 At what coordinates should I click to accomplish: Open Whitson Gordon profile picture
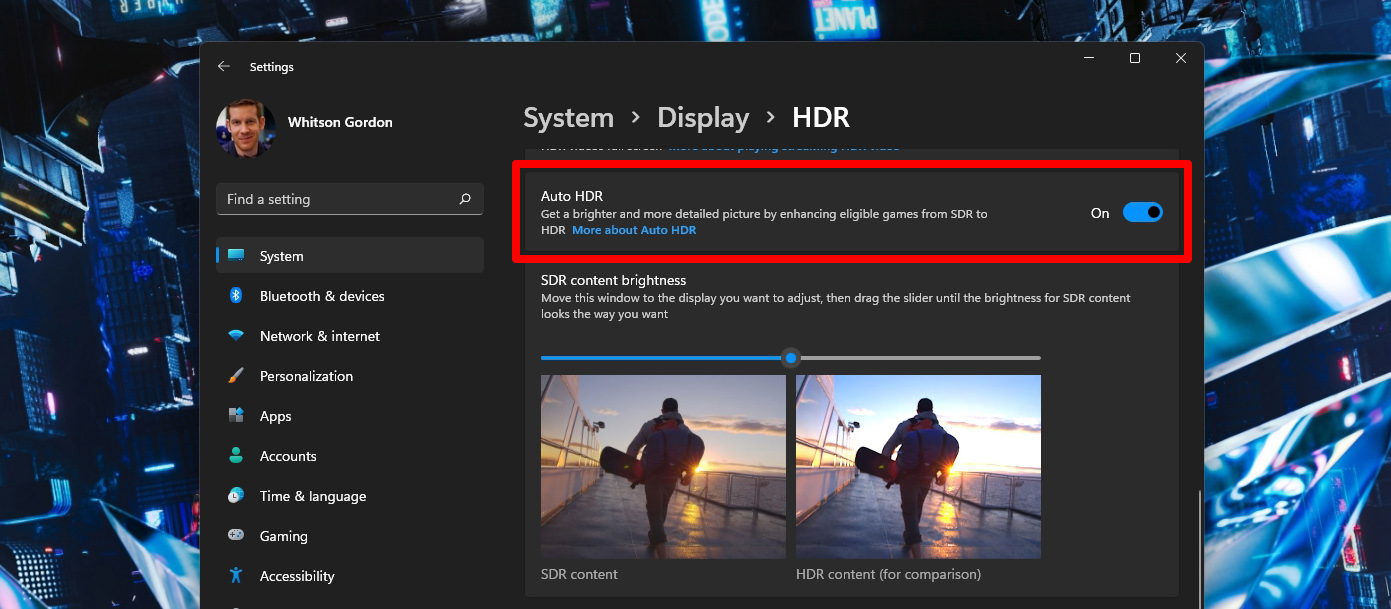[x=245, y=129]
